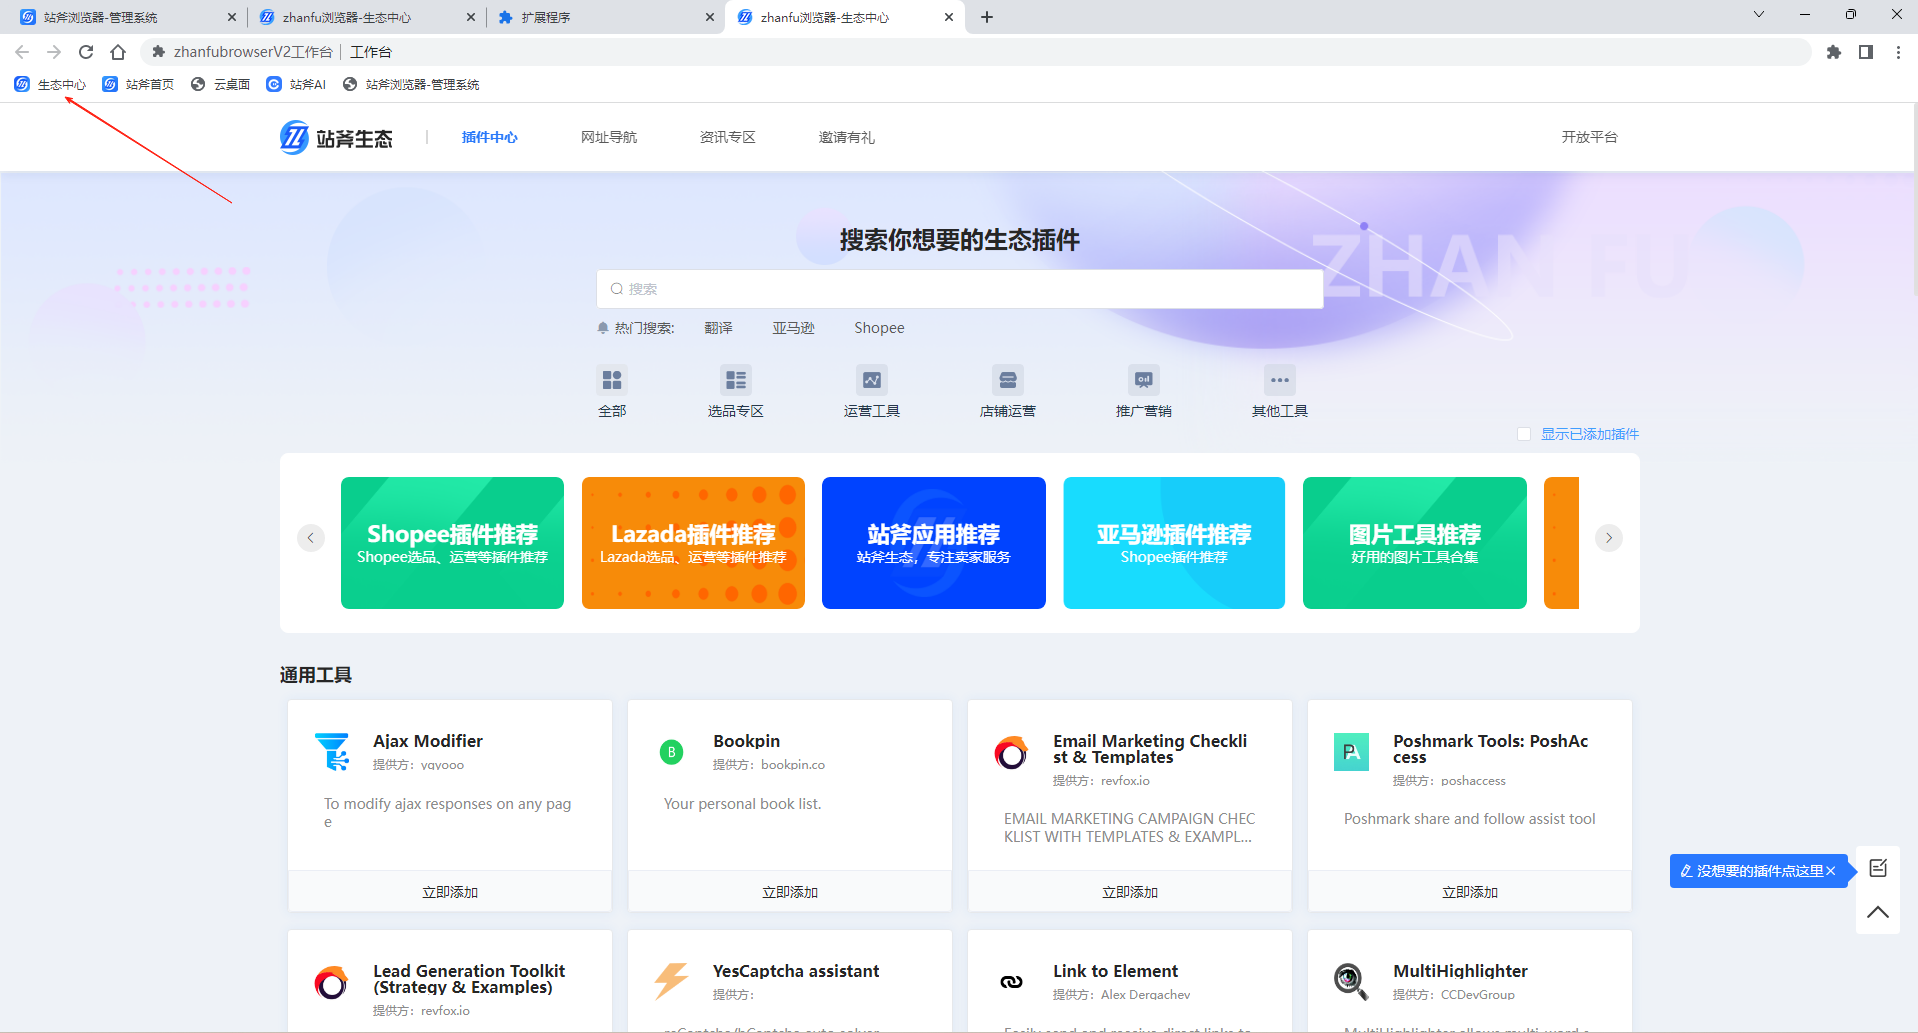This screenshot has height=1033, width=1918.
Task: Click the Ajax Modifier plugin icon
Action: click(x=332, y=752)
